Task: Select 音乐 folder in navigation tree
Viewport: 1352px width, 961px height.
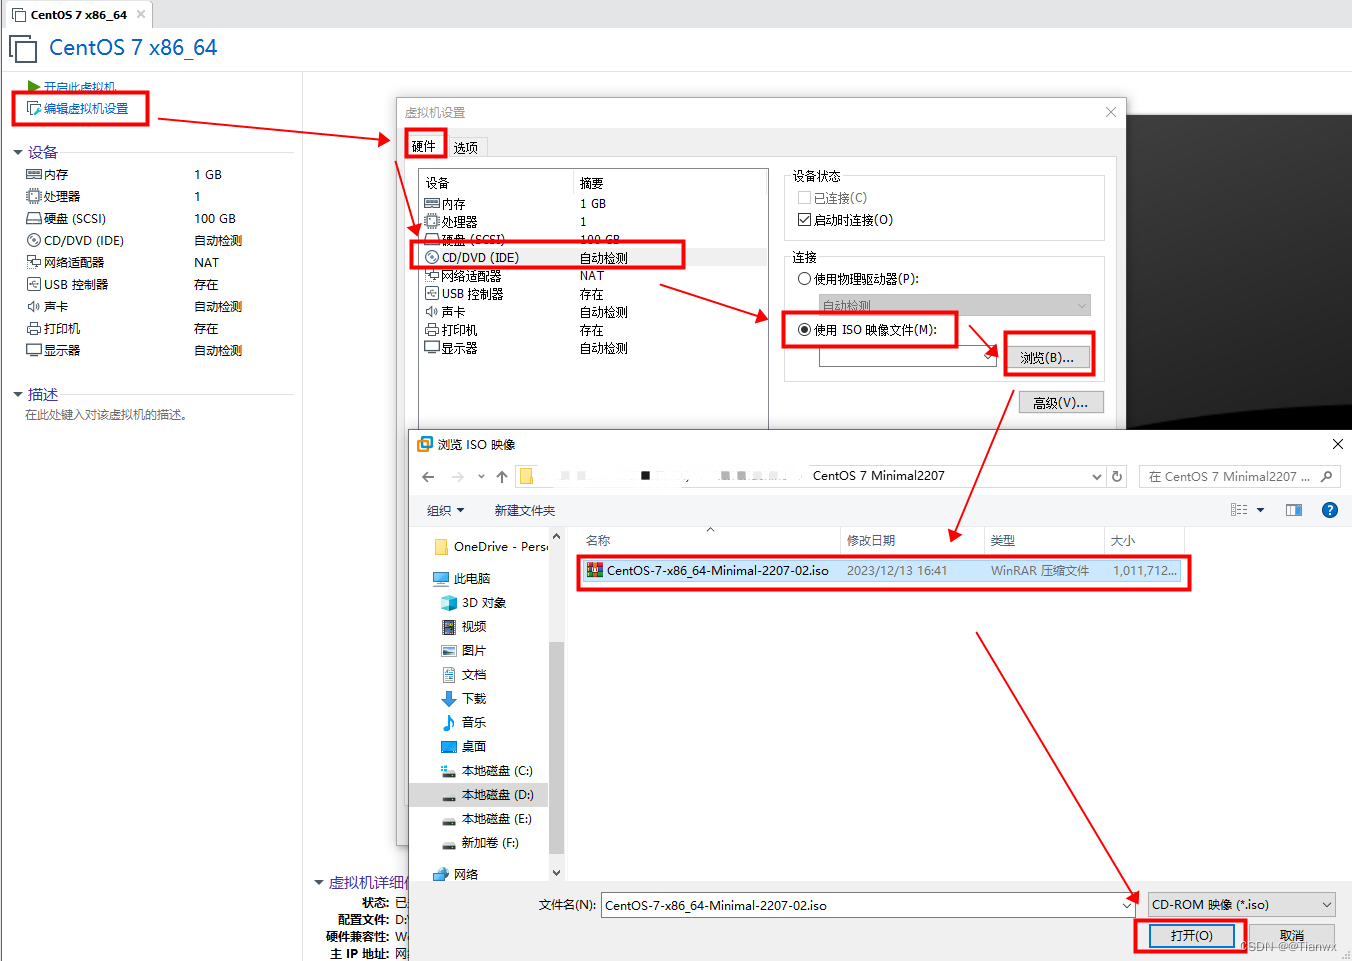Action: point(464,723)
